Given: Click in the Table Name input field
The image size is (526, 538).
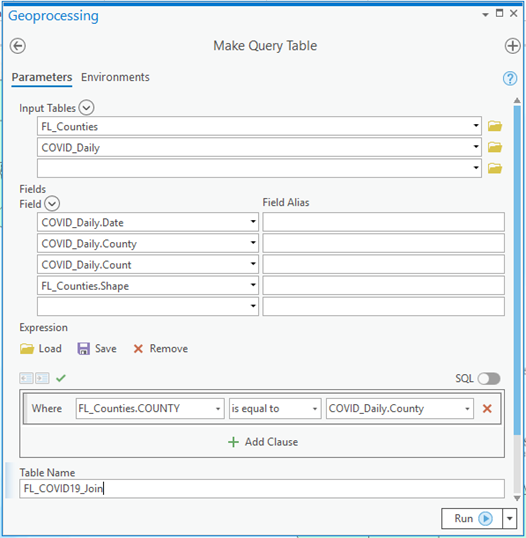Looking at the screenshot, I should point(262,489).
